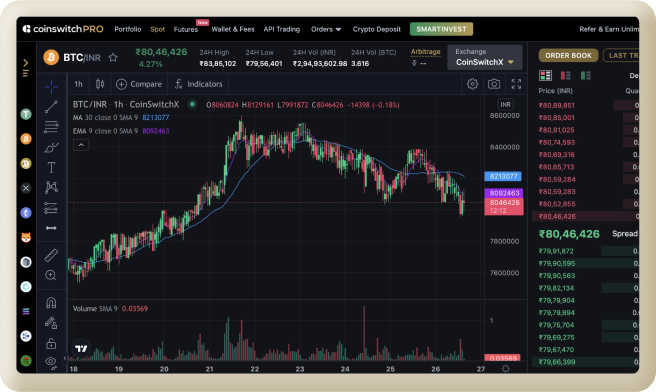Open Crypto Deposit page
Viewport: 656px width, 392px height.
tap(377, 29)
